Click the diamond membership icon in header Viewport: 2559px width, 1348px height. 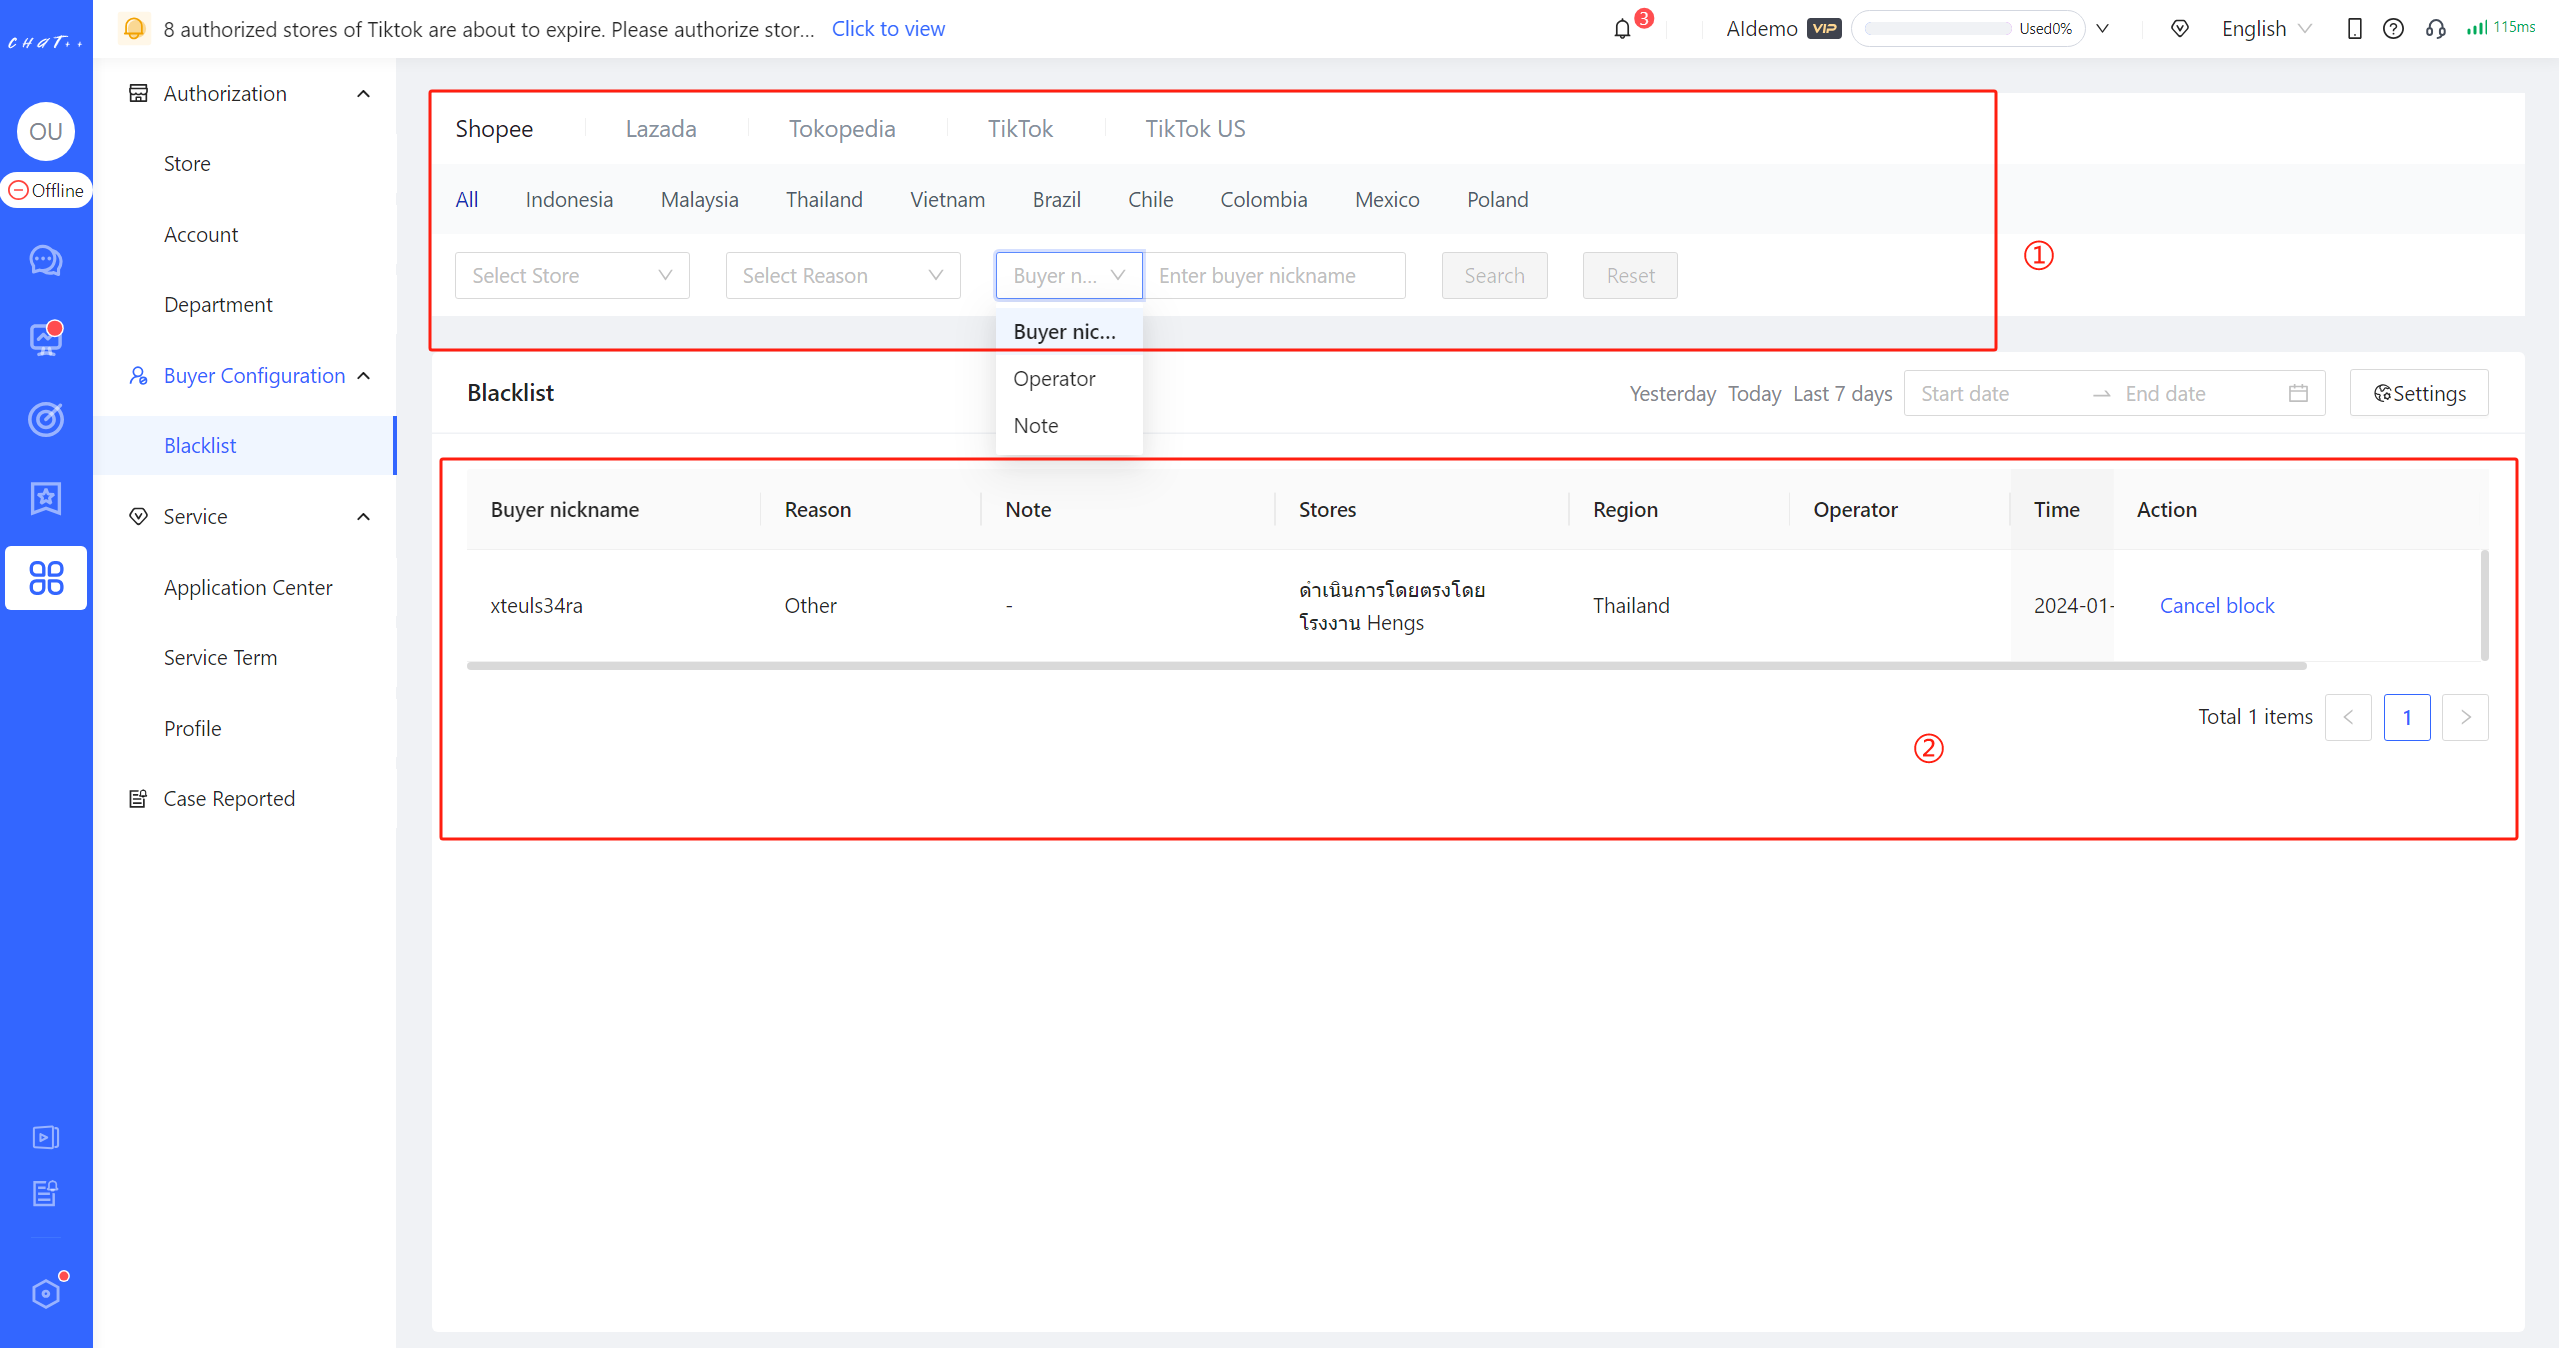(2180, 28)
